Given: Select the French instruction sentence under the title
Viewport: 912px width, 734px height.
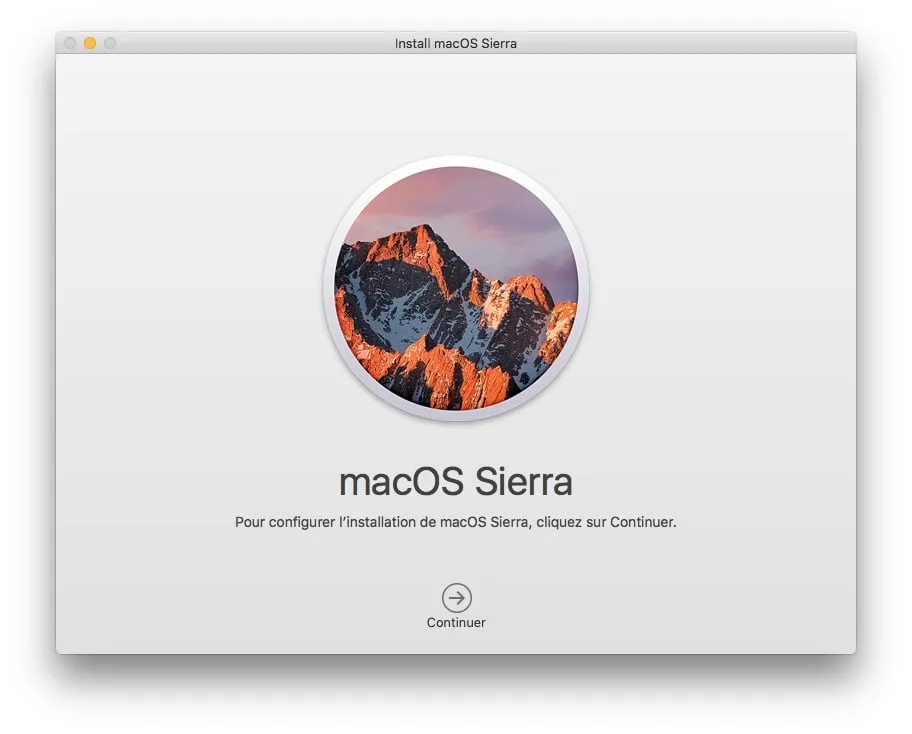Looking at the screenshot, I should (456, 520).
